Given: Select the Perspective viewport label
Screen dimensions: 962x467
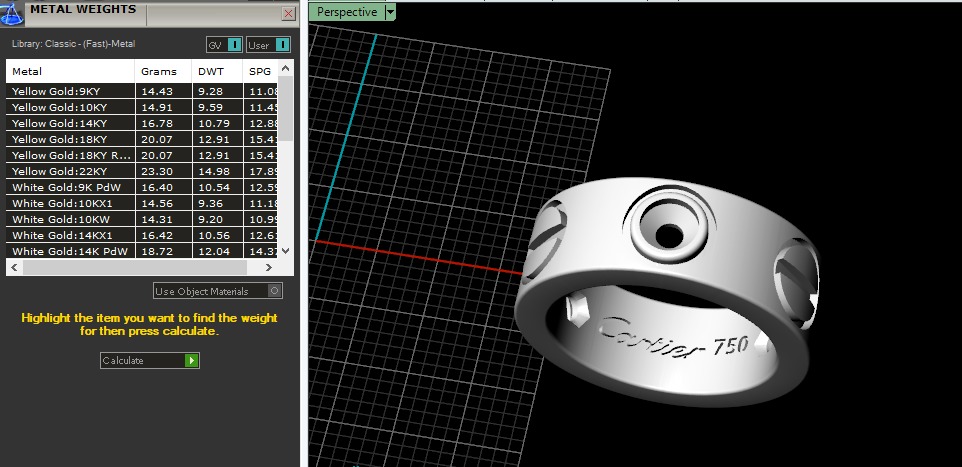Looking at the screenshot, I should click(347, 12).
